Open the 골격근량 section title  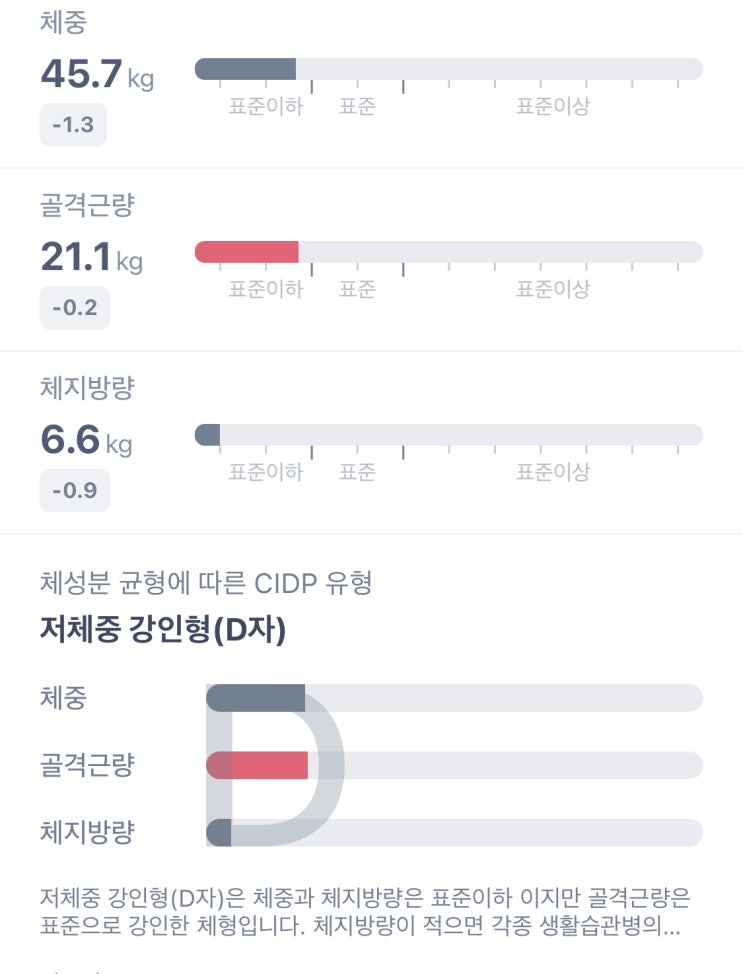click(87, 205)
